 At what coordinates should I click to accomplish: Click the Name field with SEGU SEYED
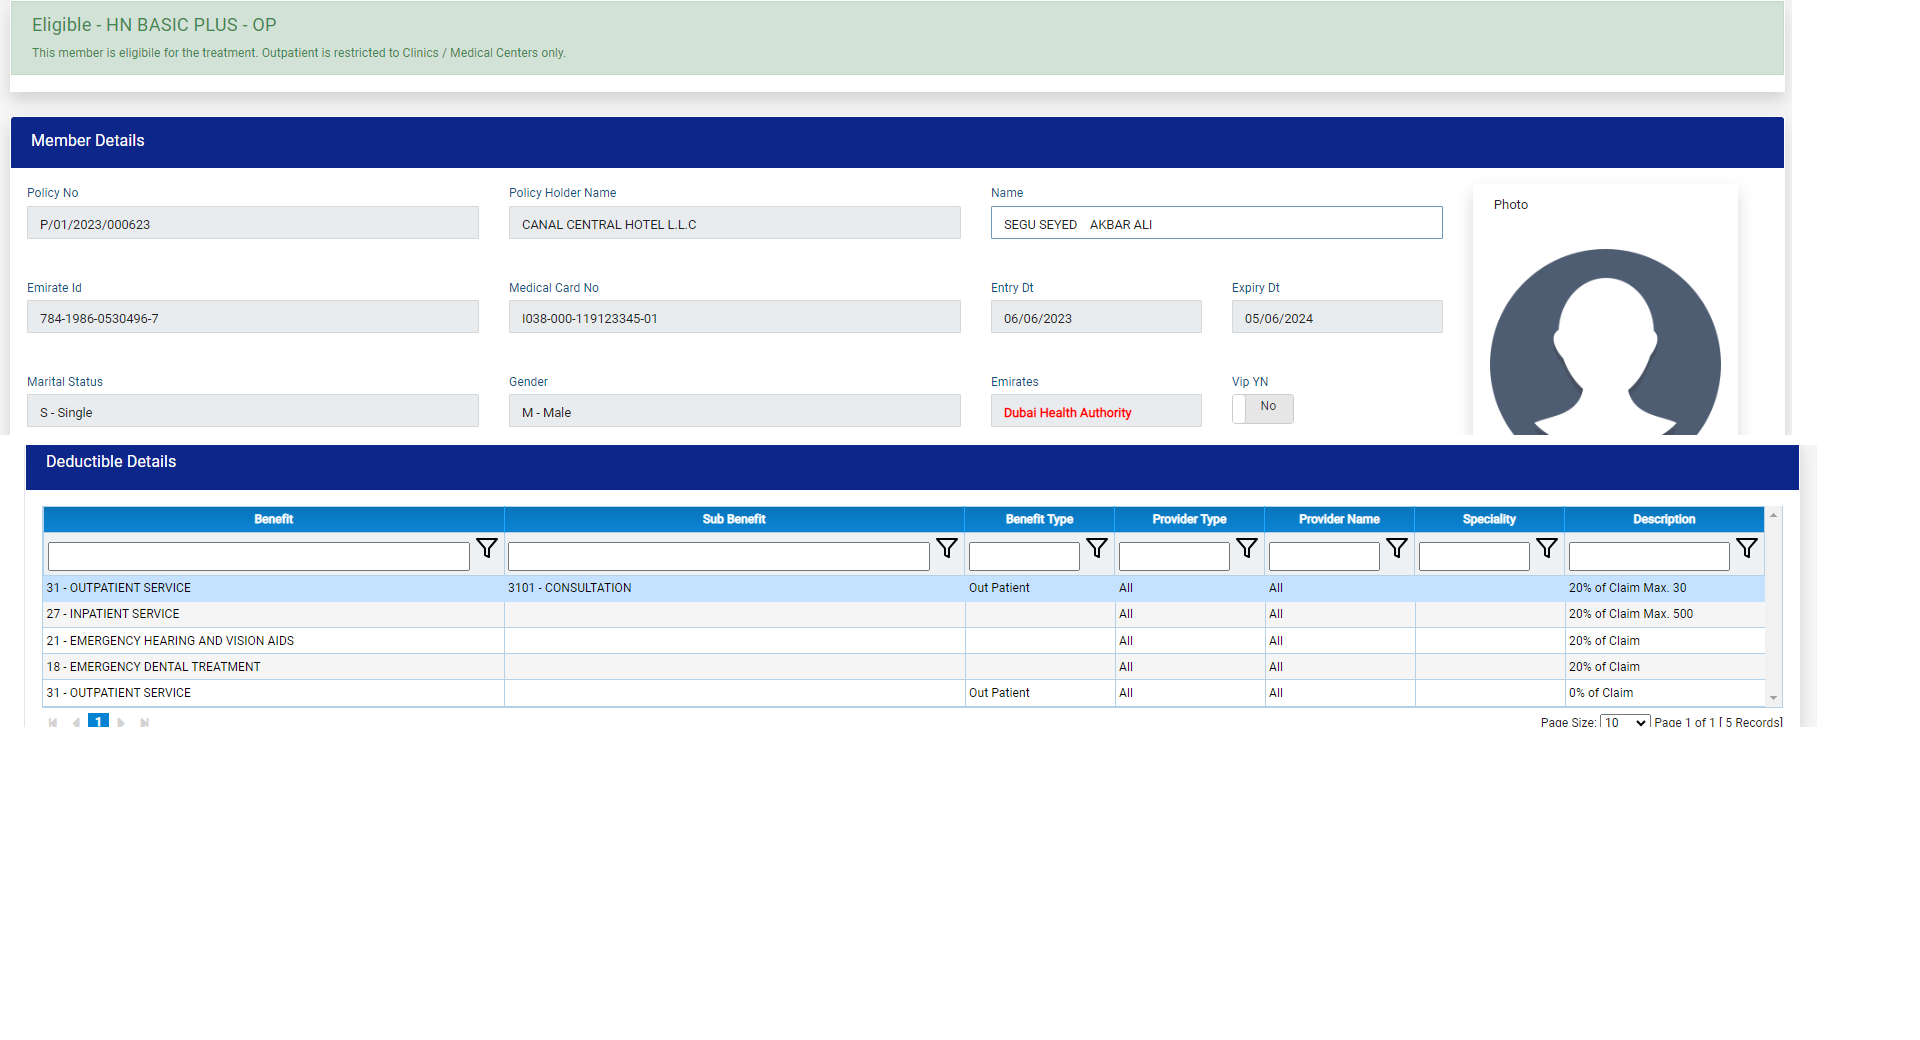pyautogui.click(x=1216, y=223)
